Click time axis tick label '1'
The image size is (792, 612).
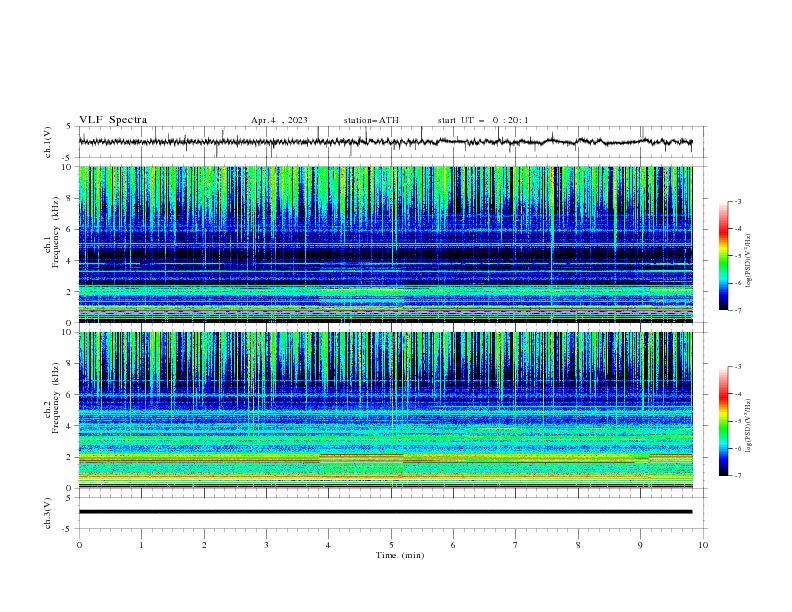tap(141, 545)
